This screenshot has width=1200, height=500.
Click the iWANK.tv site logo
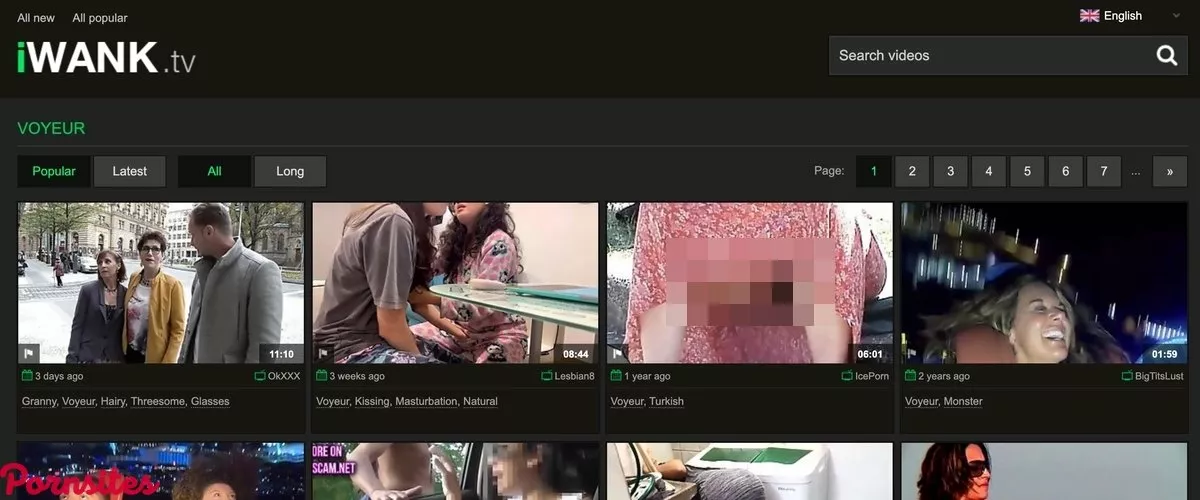tap(106, 58)
